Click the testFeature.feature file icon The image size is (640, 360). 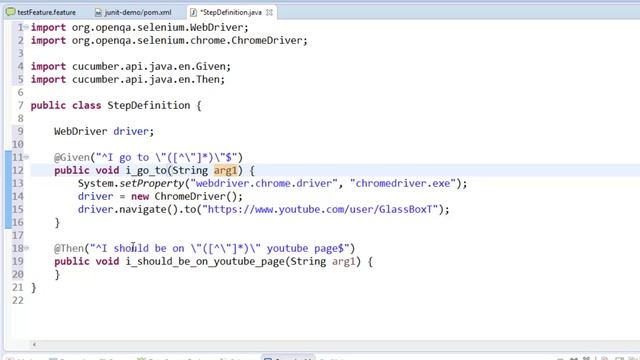point(11,12)
